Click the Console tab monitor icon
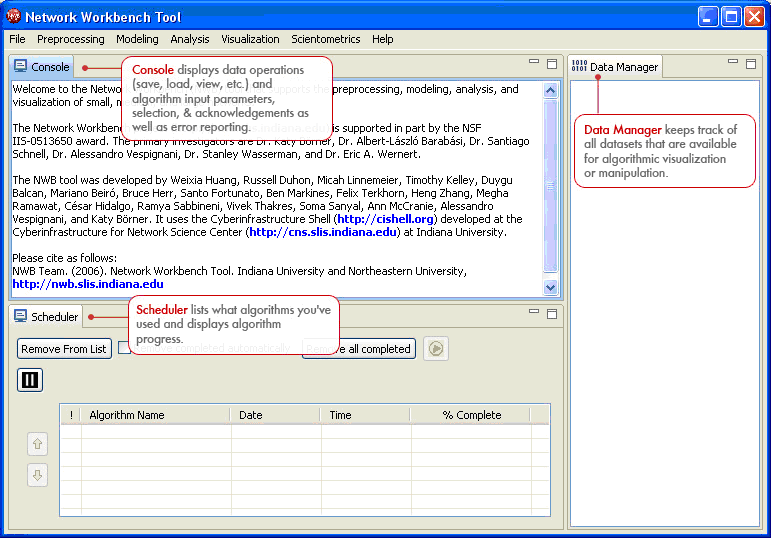Image resolution: width=771 pixels, height=538 pixels. pyautogui.click(x=21, y=66)
